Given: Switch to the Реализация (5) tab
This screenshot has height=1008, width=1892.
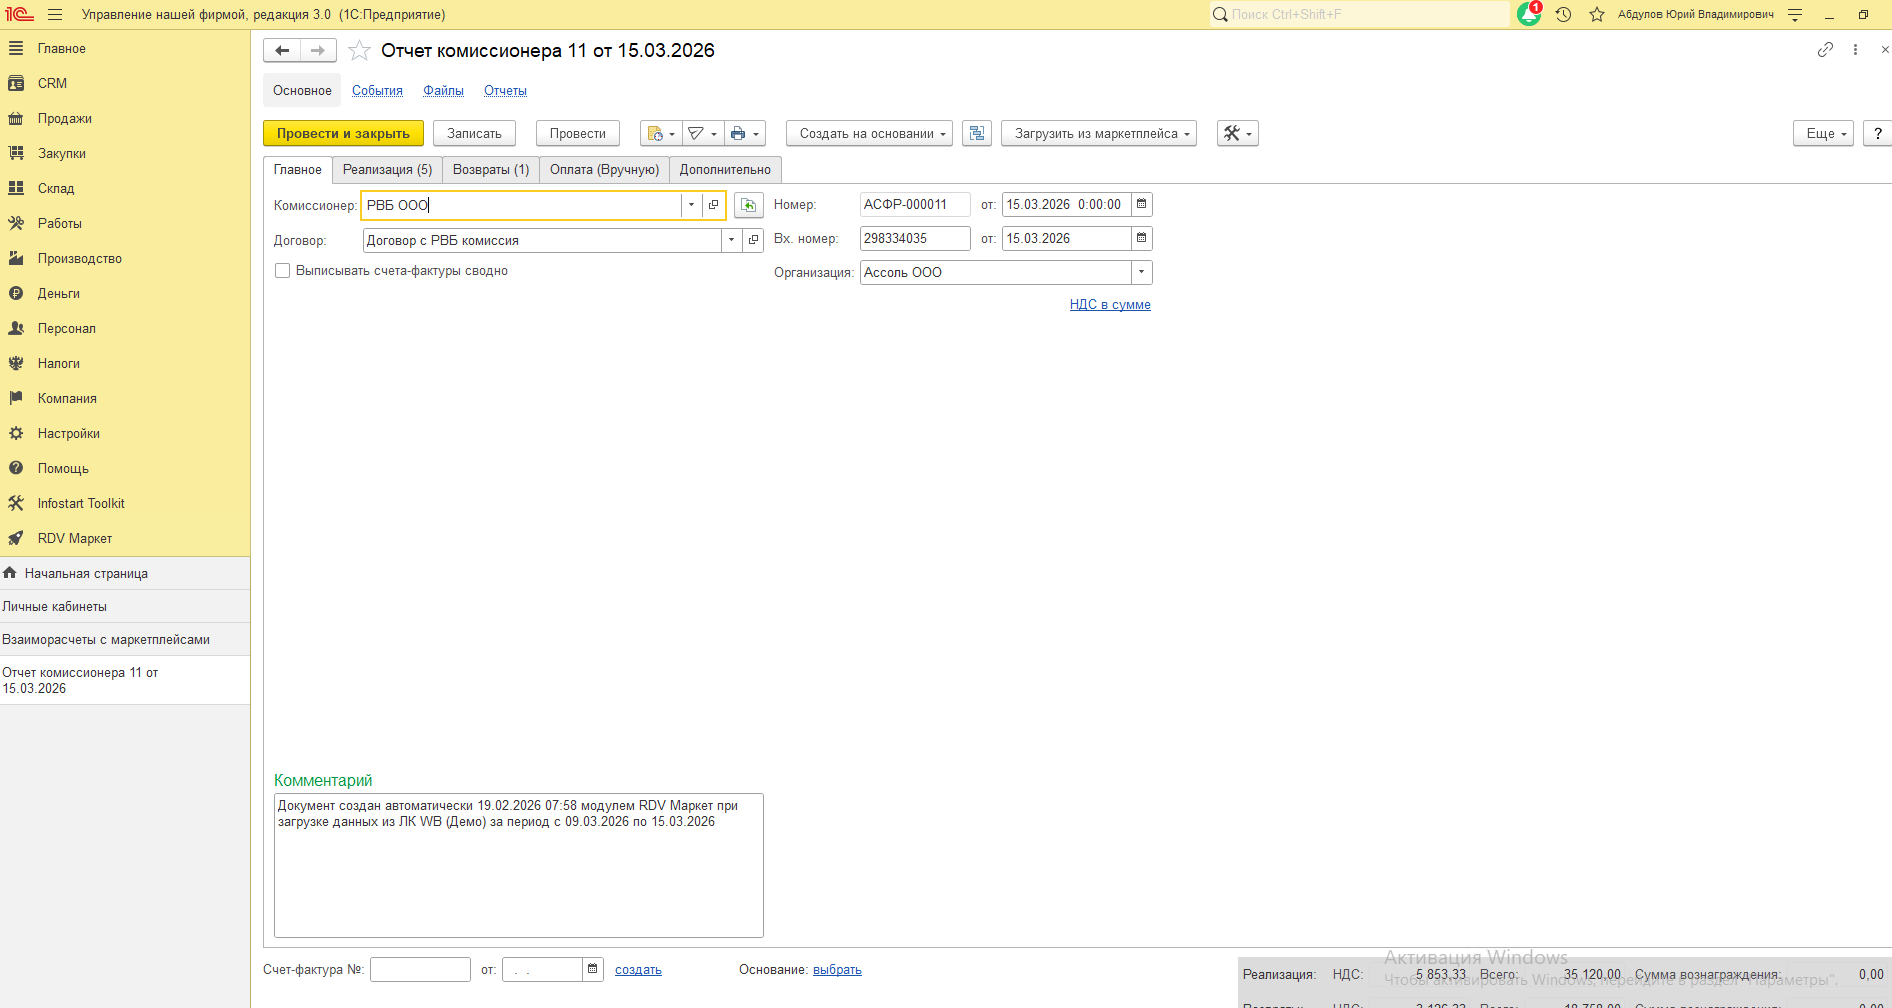Looking at the screenshot, I should 387,170.
